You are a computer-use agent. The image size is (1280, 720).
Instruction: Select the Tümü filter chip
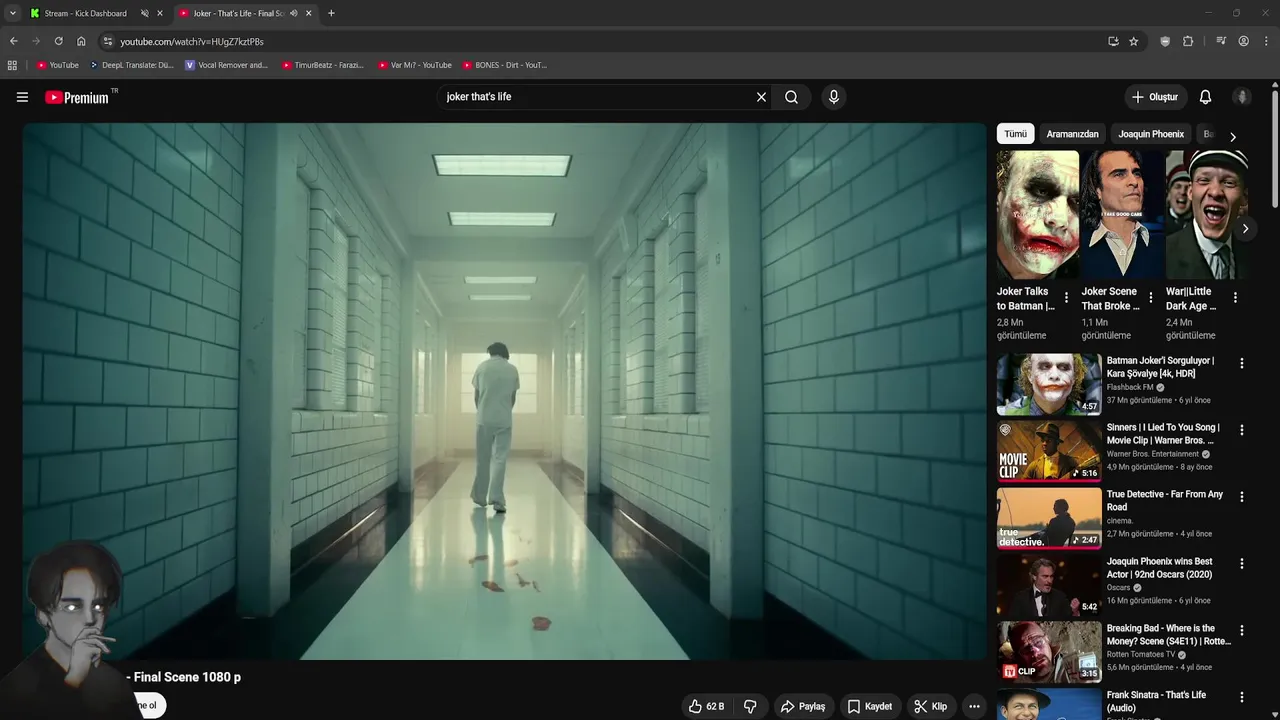pos(1016,134)
